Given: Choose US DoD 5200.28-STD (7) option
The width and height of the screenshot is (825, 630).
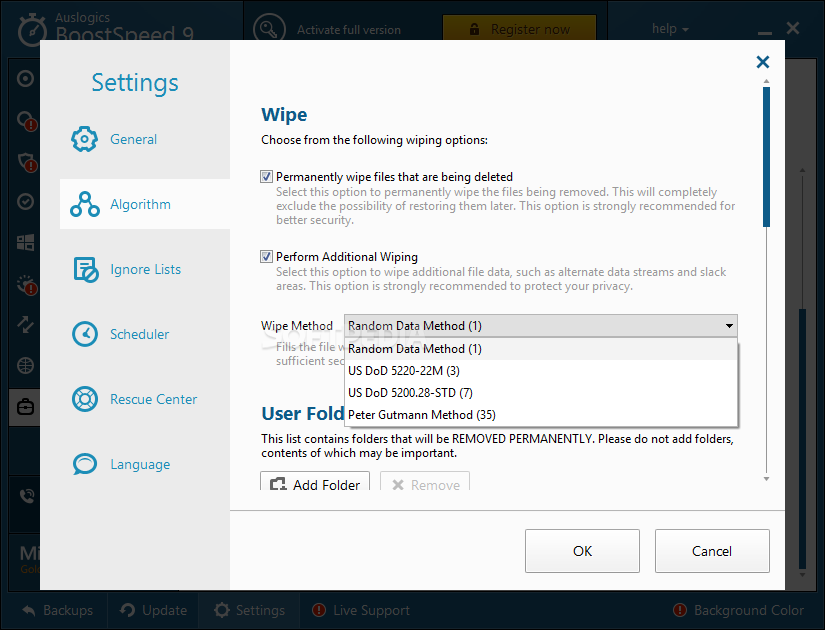Looking at the screenshot, I should 541,393.
